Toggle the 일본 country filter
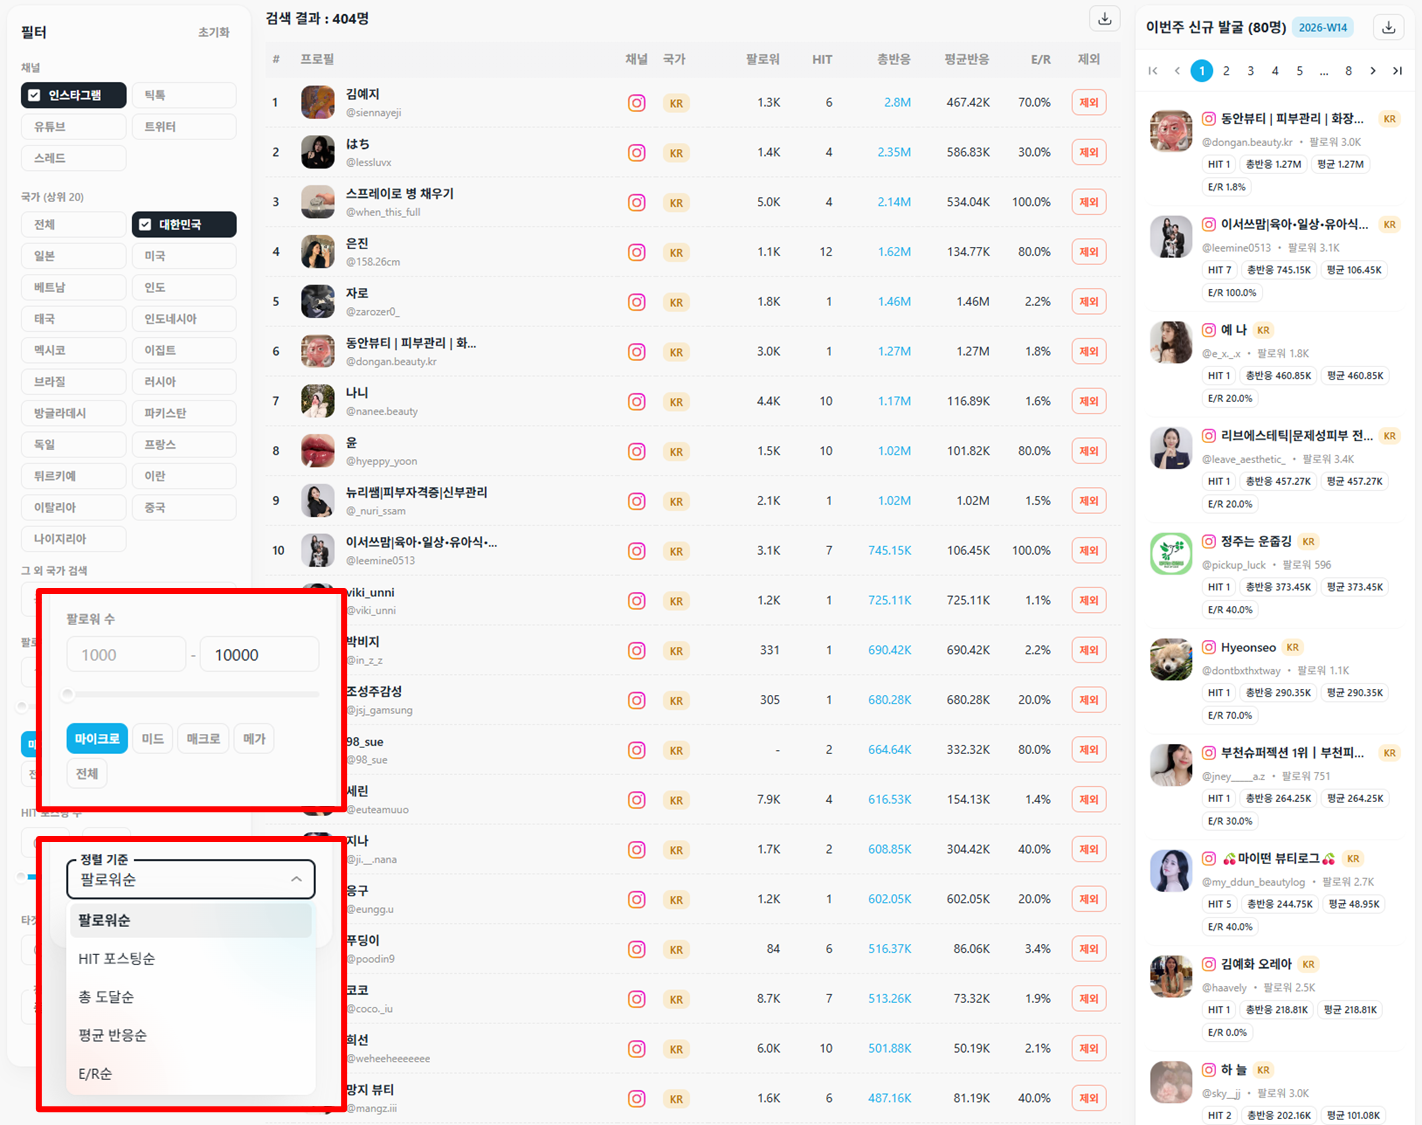The image size is (1422, 1125). tap(74, 256)
